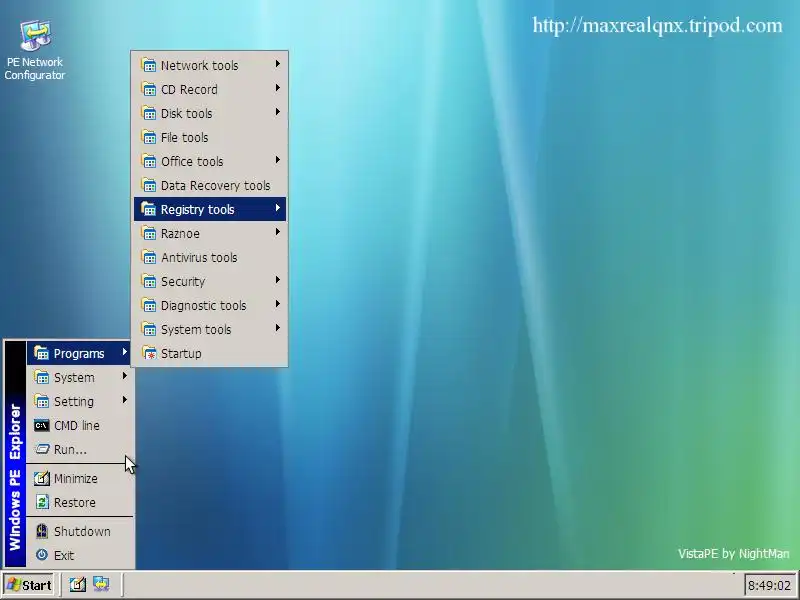Screen dimensions: 800x600
Task: Click the Exit power icon
Action: coord(41,555)
